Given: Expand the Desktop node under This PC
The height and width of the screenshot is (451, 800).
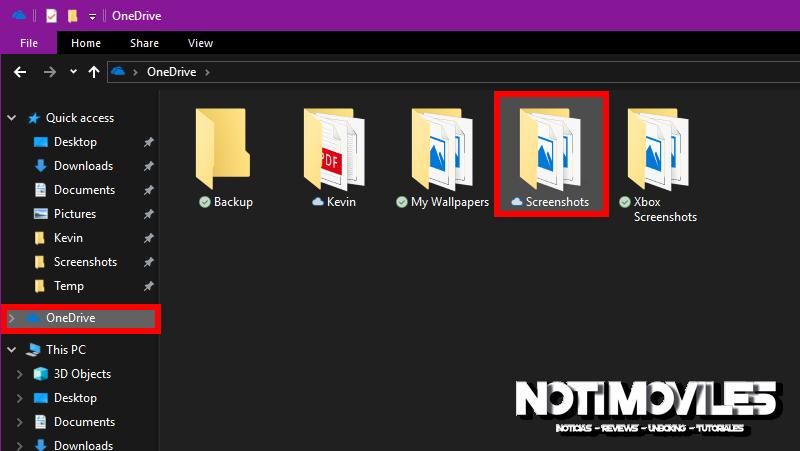Looking at the screenshot, I should [x=19, y=398].
